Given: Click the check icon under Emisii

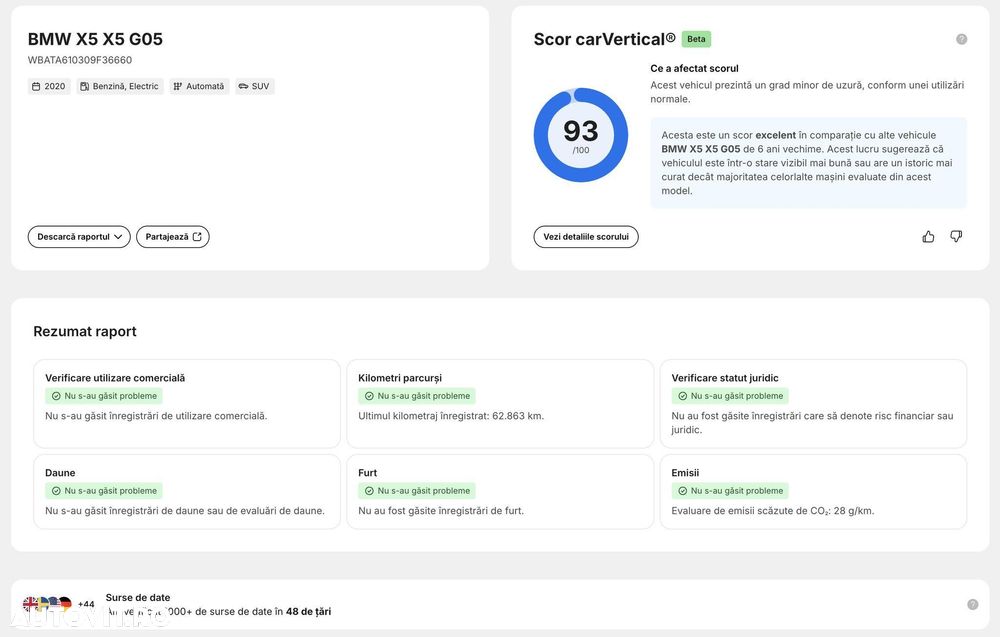Looking at the screenshot, I should pyautogui.click(x=682, y=491).
